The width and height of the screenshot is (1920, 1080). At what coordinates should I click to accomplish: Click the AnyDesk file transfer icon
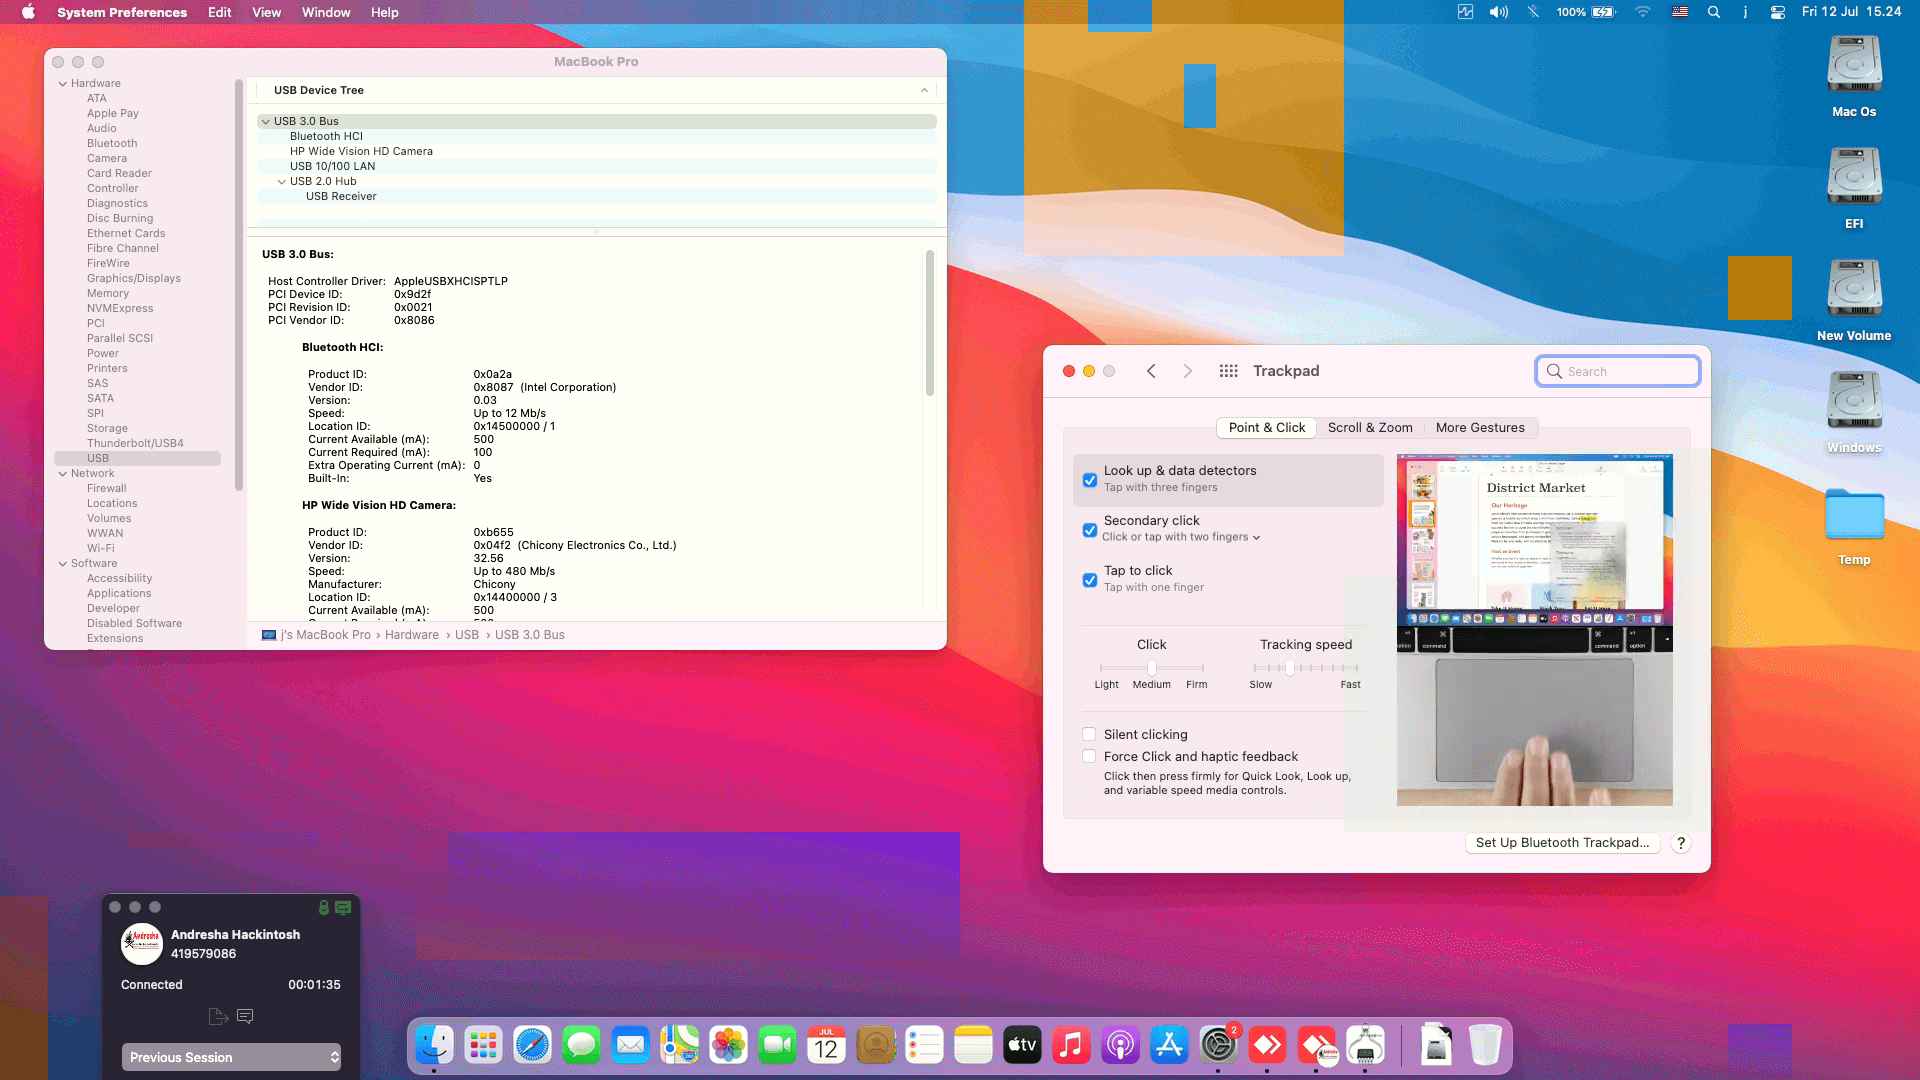(x=218, y=1016)
